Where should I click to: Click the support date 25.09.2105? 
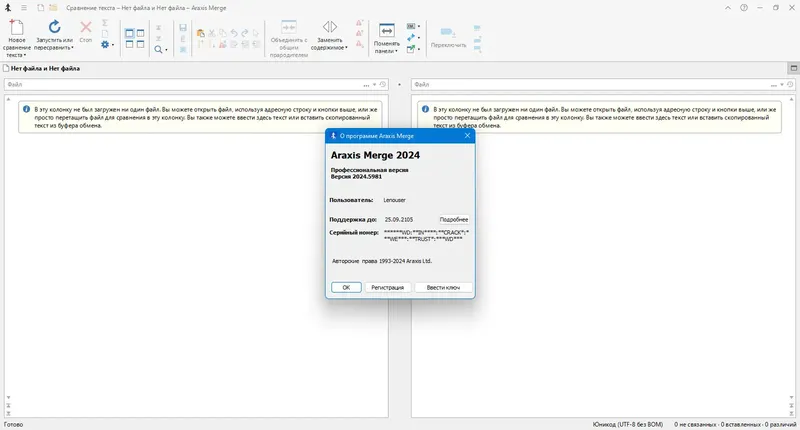(x=399, y=219)
